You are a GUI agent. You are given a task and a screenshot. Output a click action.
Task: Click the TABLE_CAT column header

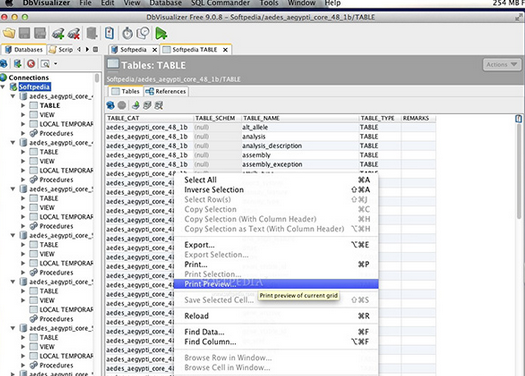(150, 118)
